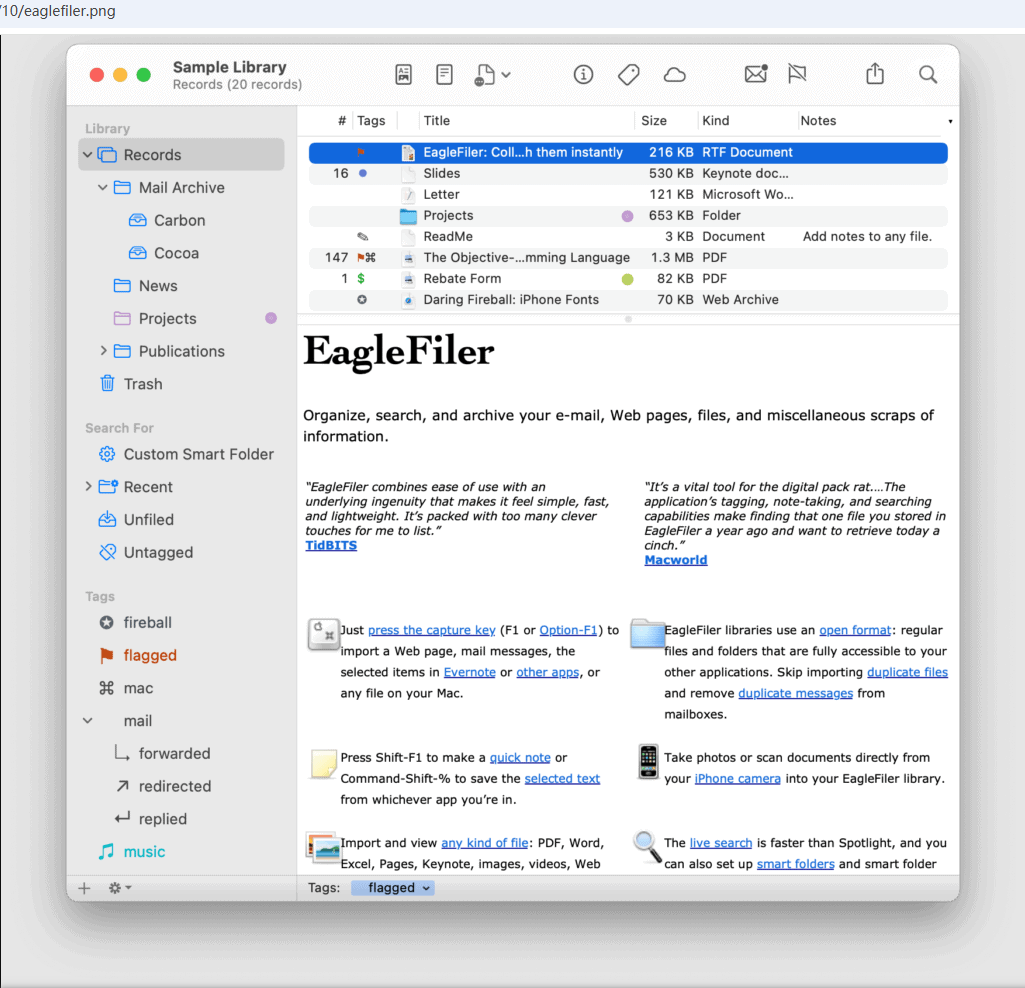Follow the "press the capture key" link

pyautogui.click(x=431, y=630)
